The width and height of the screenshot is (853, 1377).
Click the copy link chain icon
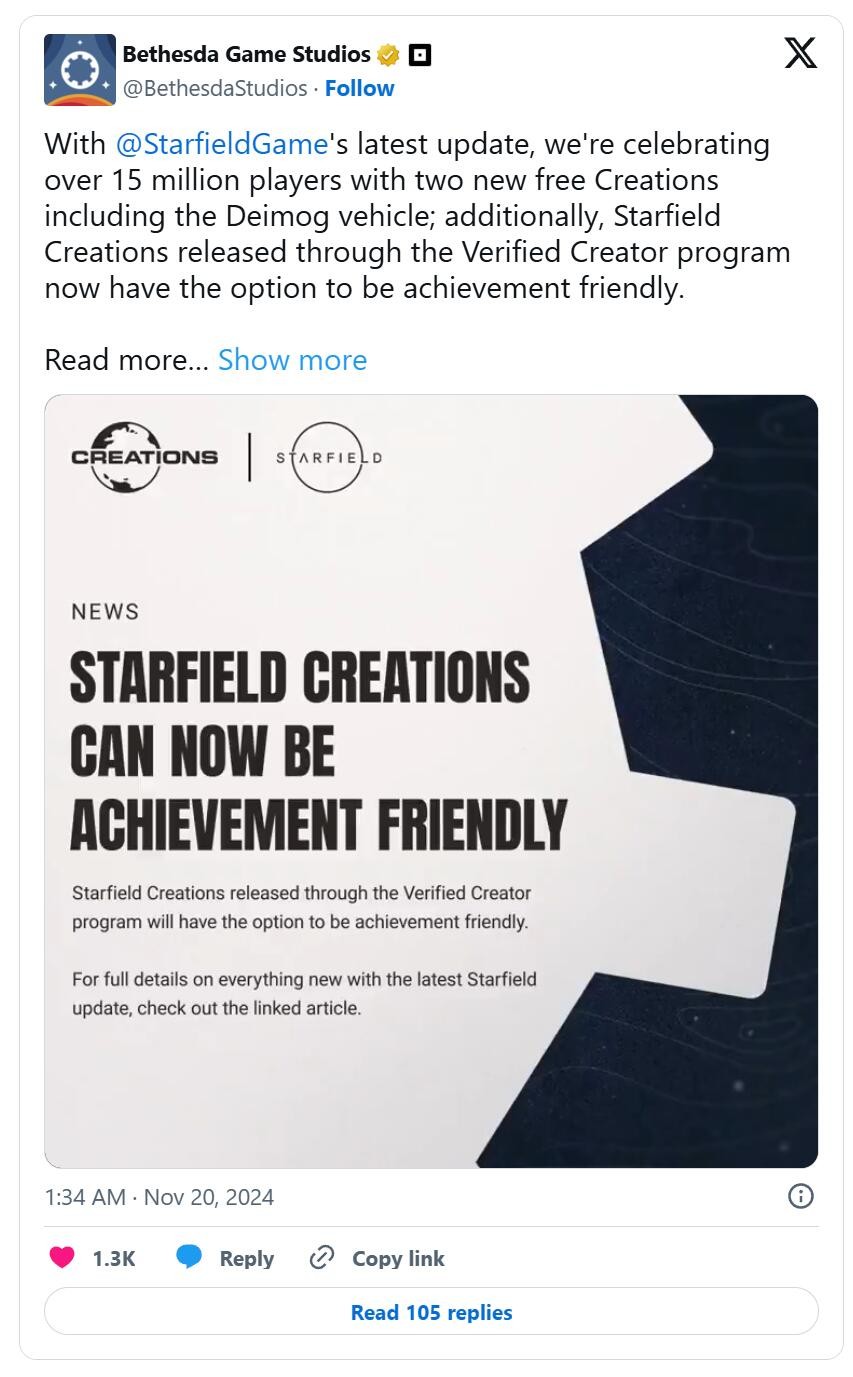click(x=321, y=1258)
